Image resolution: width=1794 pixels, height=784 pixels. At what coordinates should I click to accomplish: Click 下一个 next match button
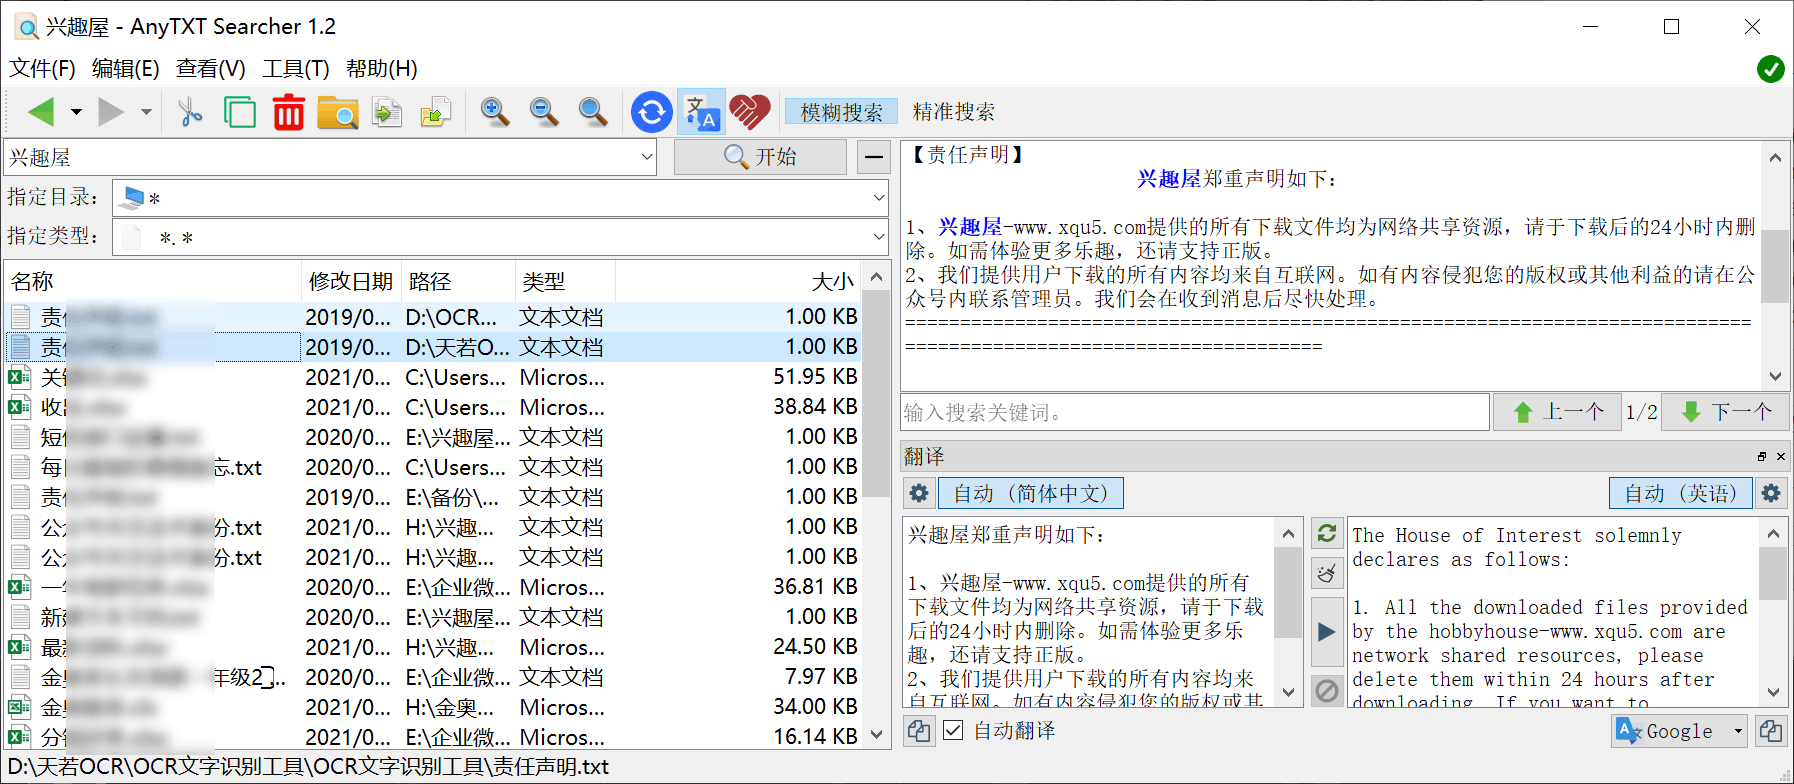[1725, 412]
